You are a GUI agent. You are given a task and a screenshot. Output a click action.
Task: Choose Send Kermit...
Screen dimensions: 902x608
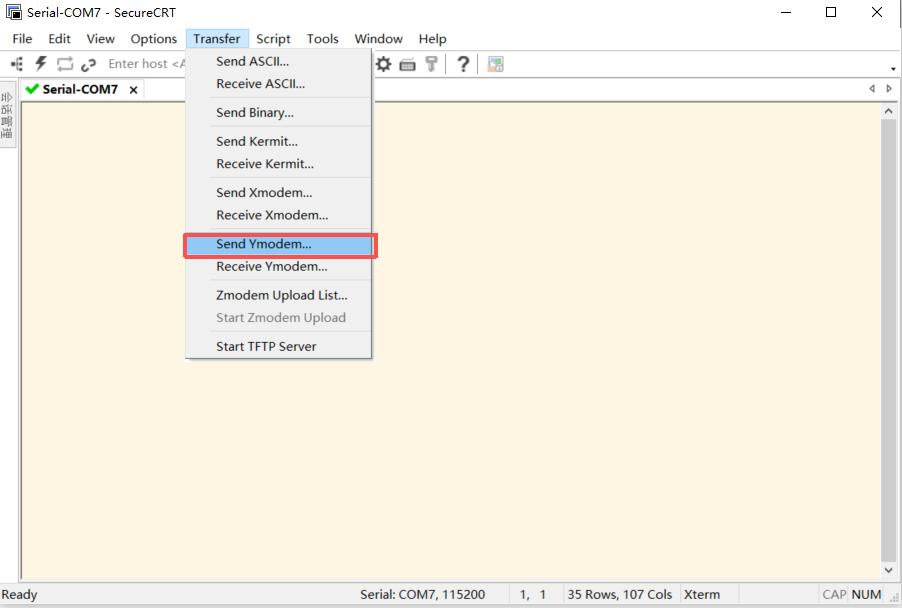click(x=279, y=142)
